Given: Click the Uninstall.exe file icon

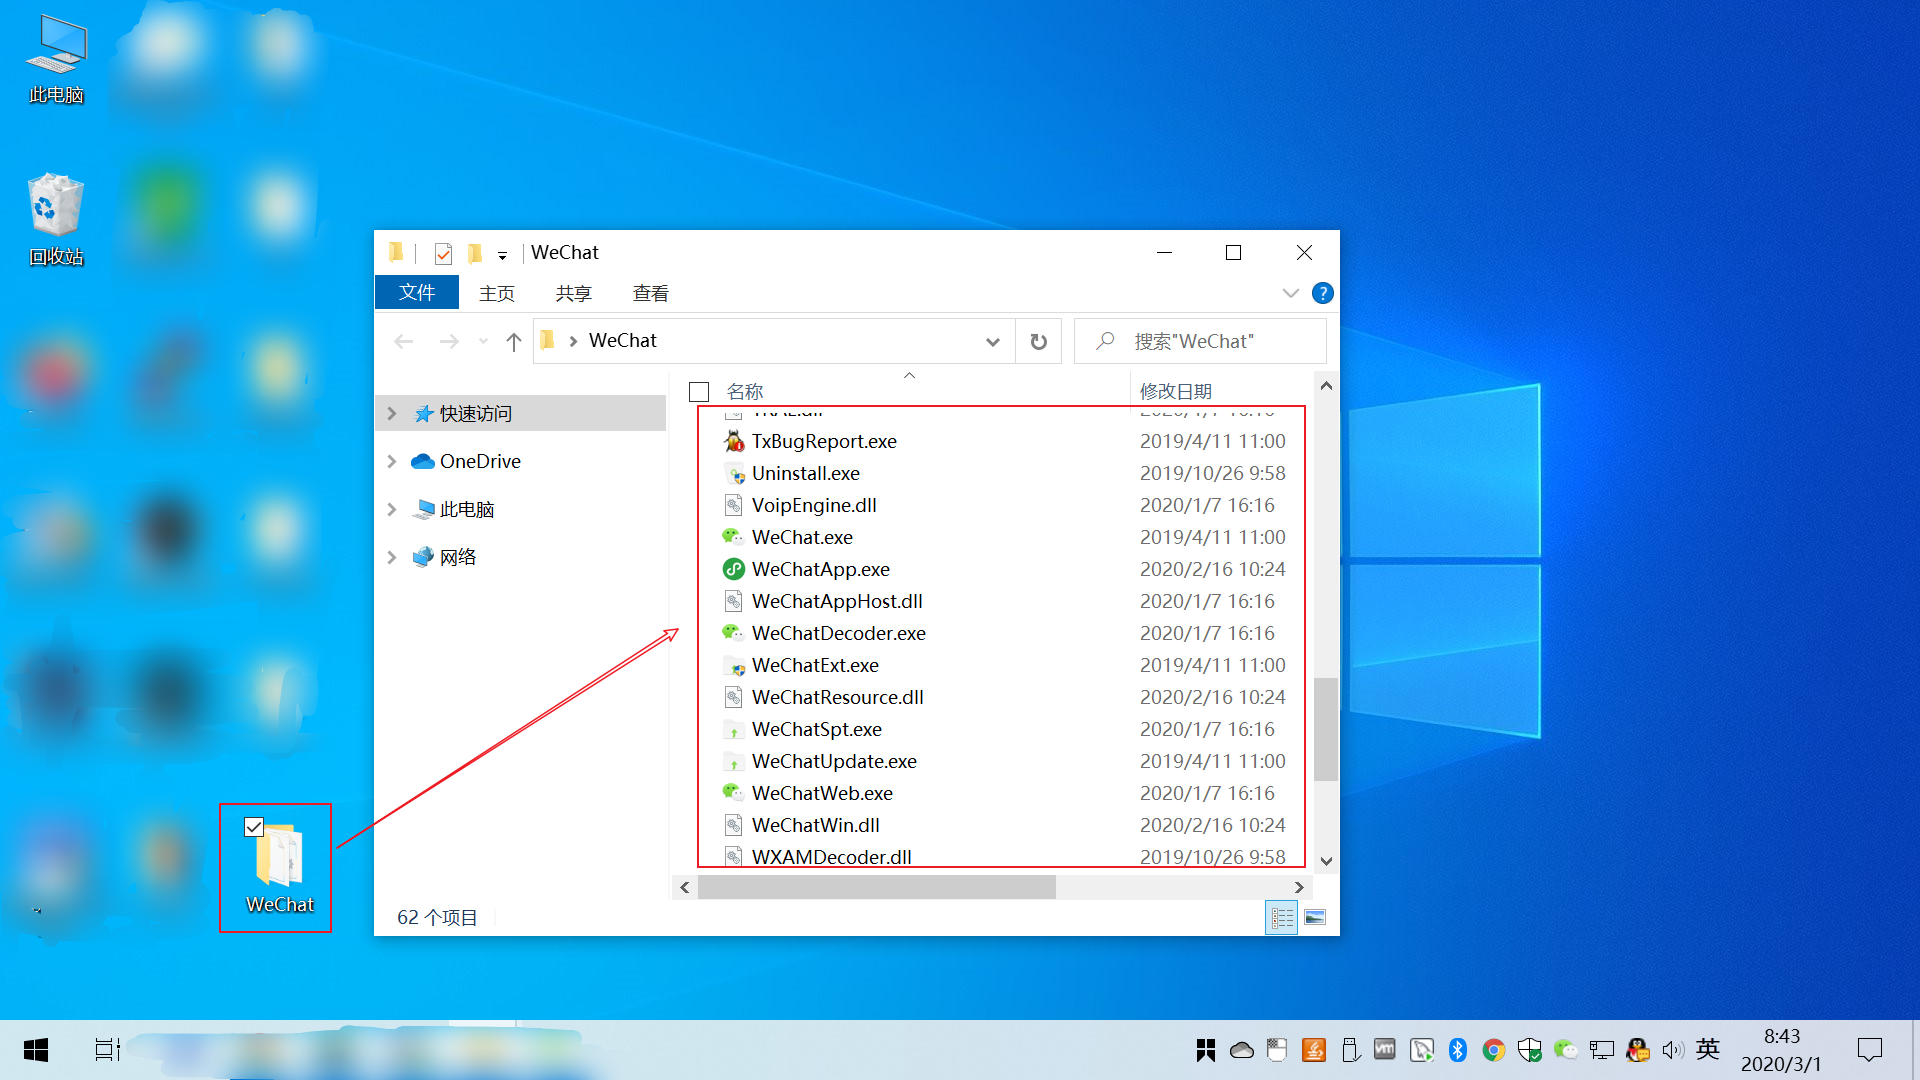Looking at the screenshot, I should point(734,473).
